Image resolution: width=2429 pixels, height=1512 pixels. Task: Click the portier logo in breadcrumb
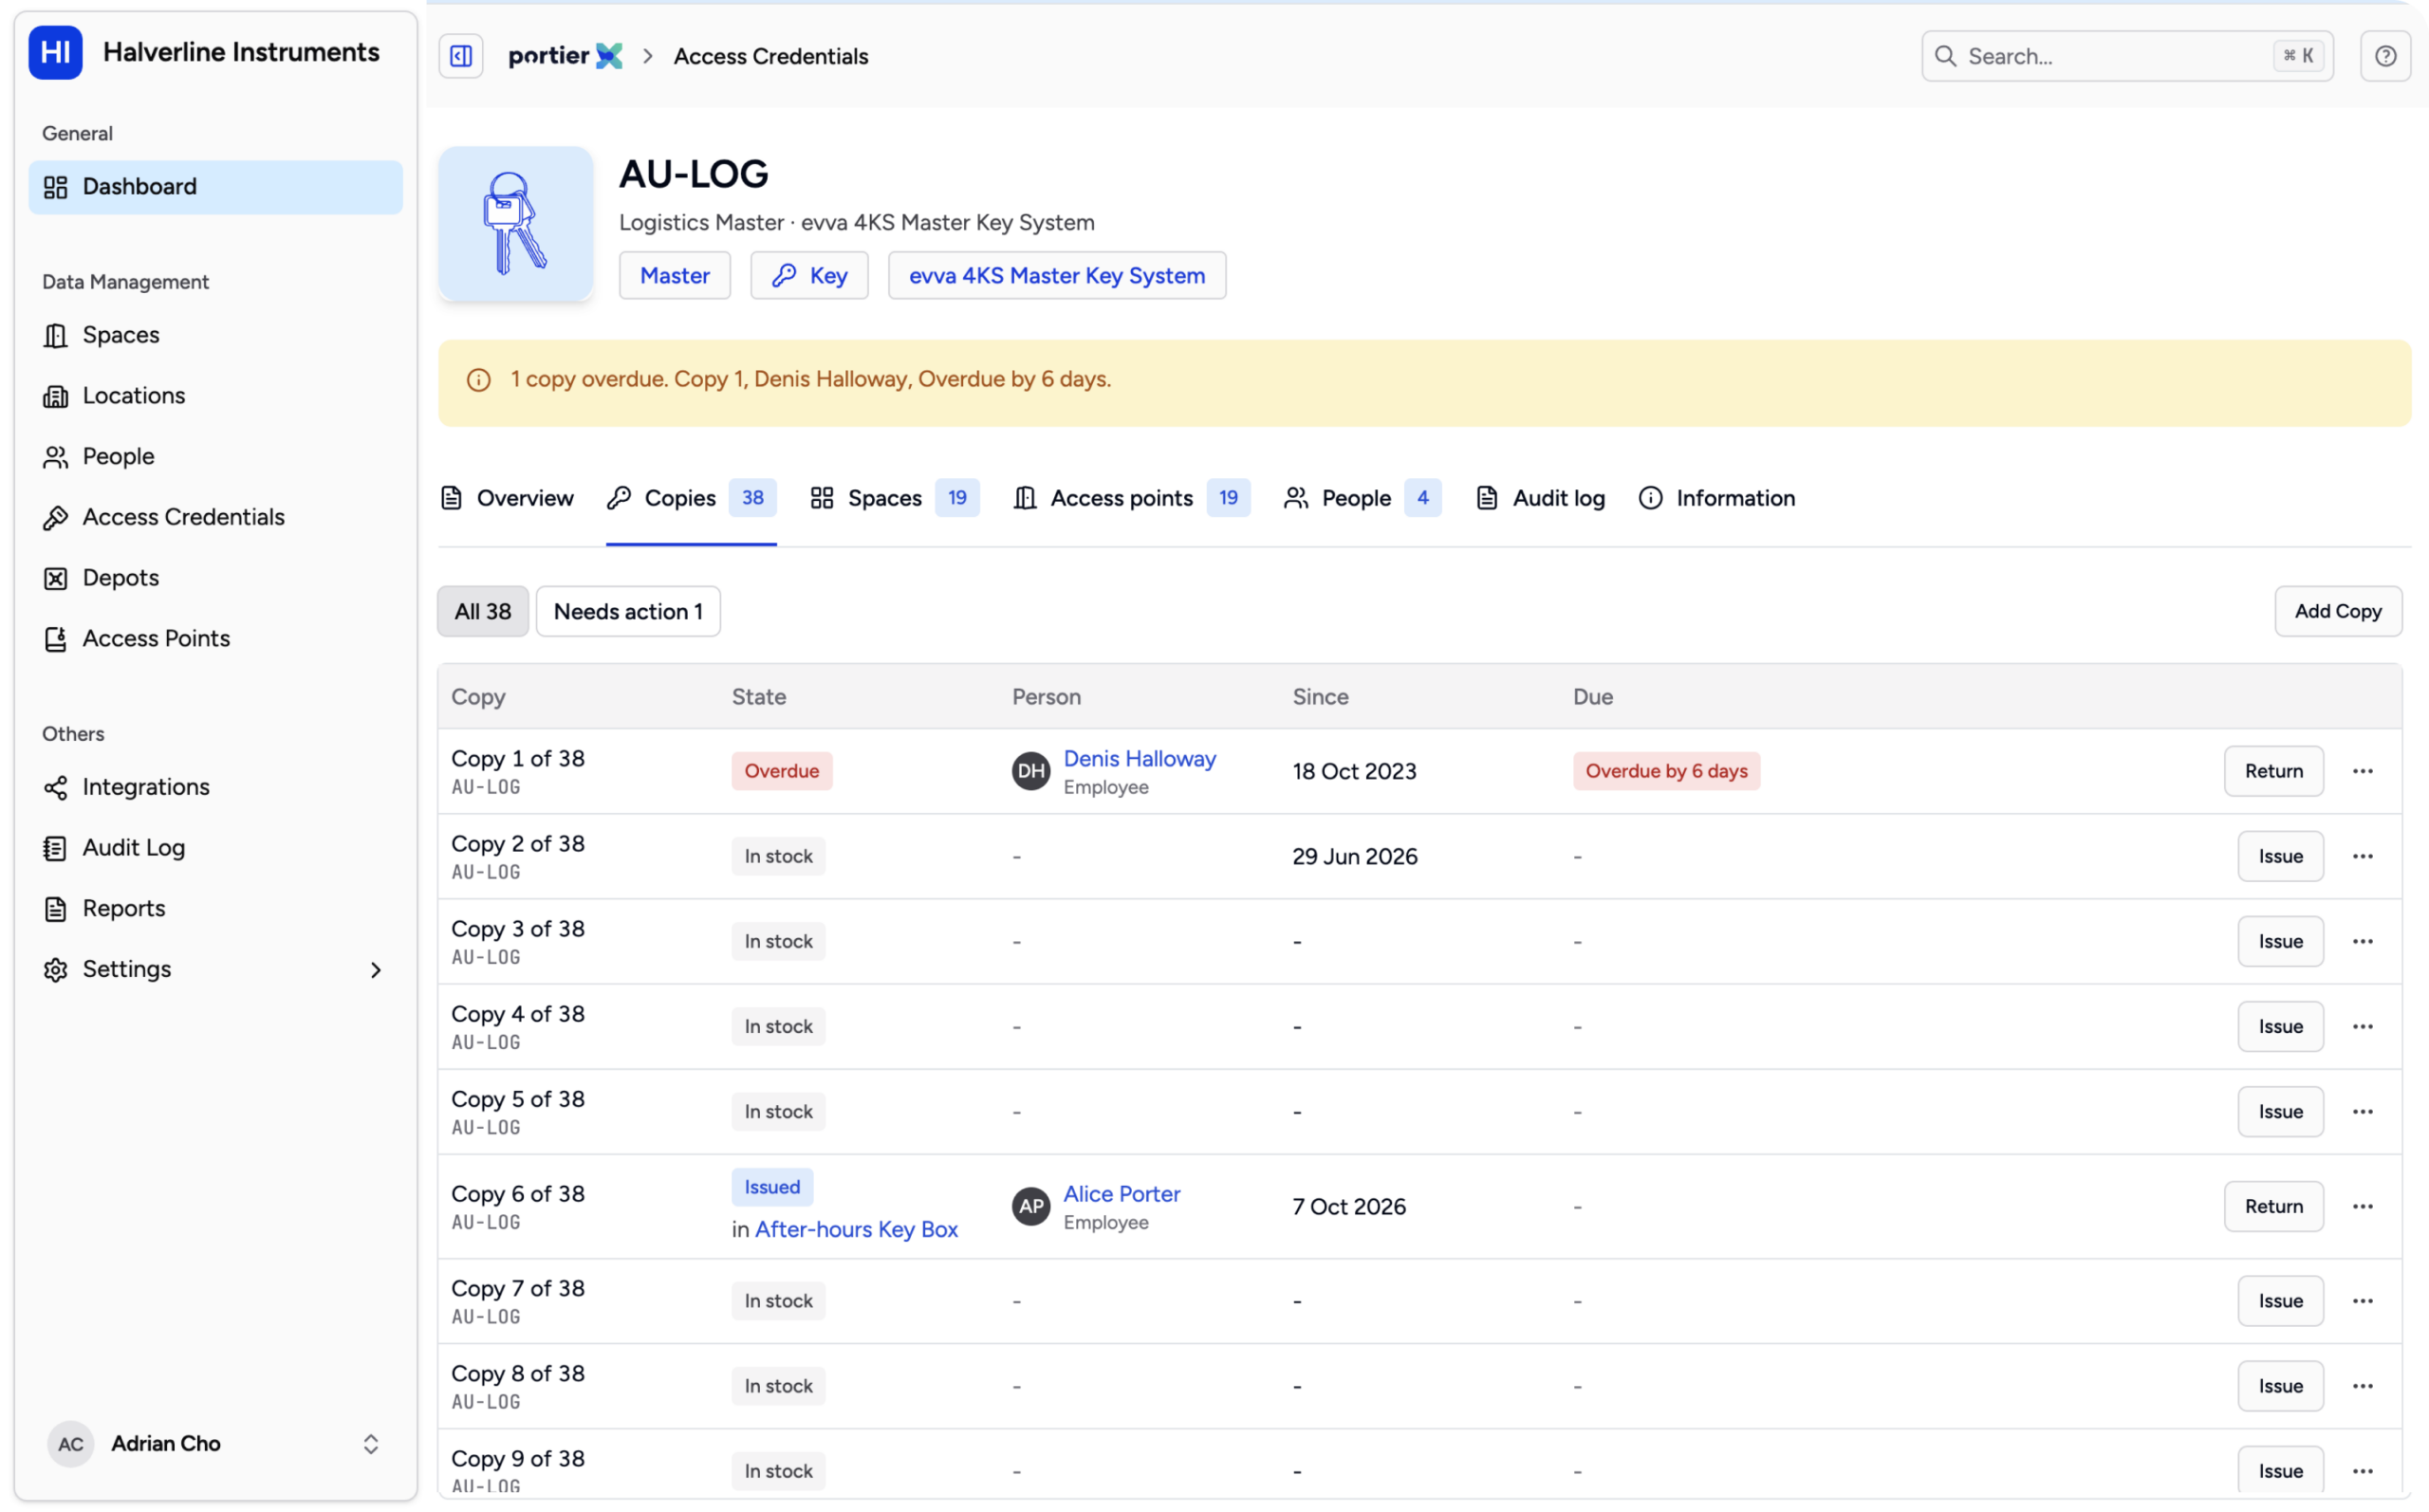pos(565,56)
